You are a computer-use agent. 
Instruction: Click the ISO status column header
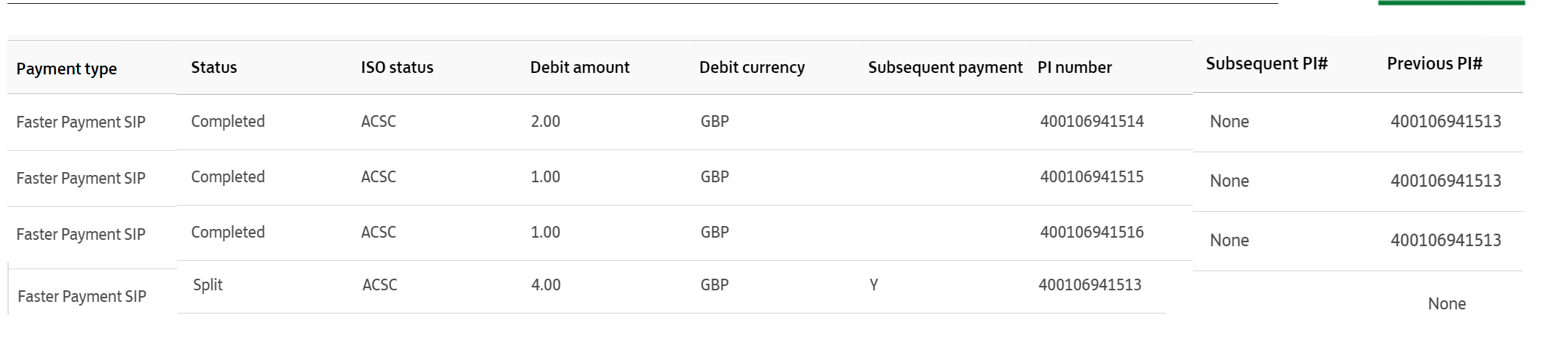point(397,68)
